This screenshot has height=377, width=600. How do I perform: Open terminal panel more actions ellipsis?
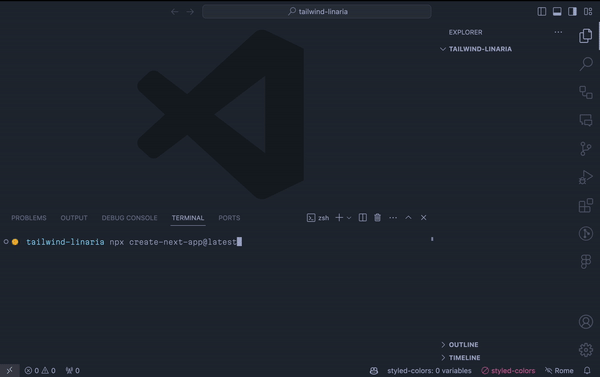click(x=393, y=217)
